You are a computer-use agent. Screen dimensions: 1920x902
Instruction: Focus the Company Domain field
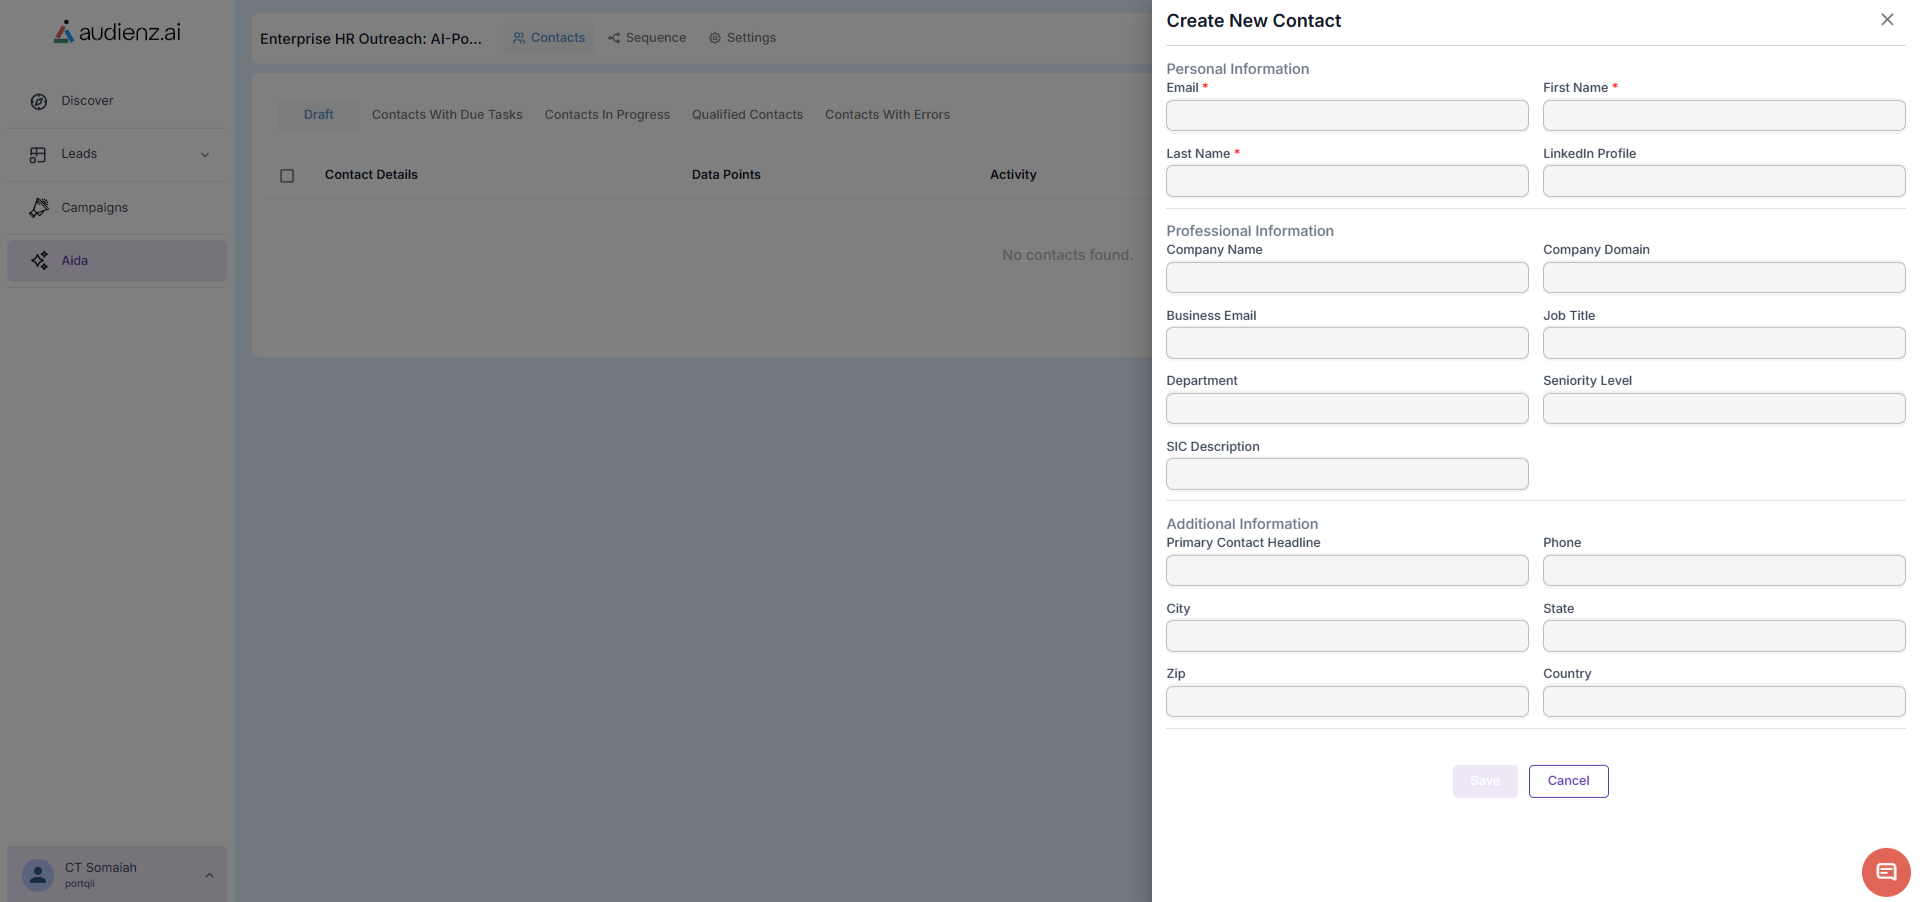point(1724,277)
